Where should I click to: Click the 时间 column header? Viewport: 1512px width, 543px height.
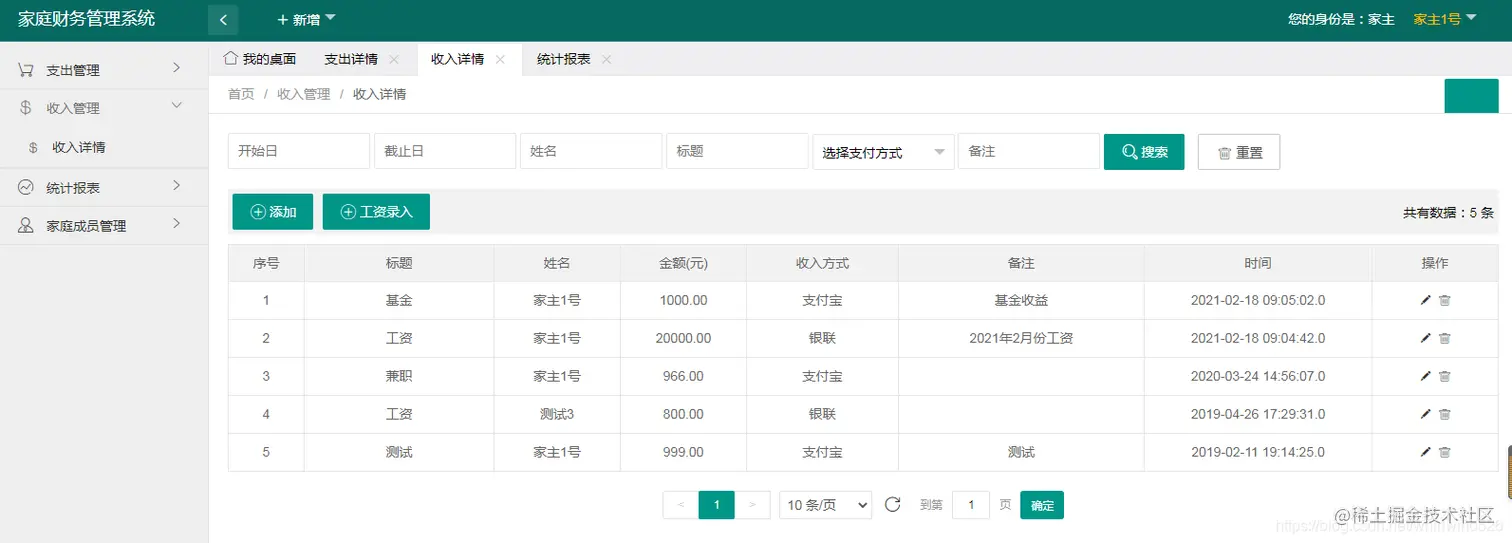pyautogui.click(x=1258, y=263)
